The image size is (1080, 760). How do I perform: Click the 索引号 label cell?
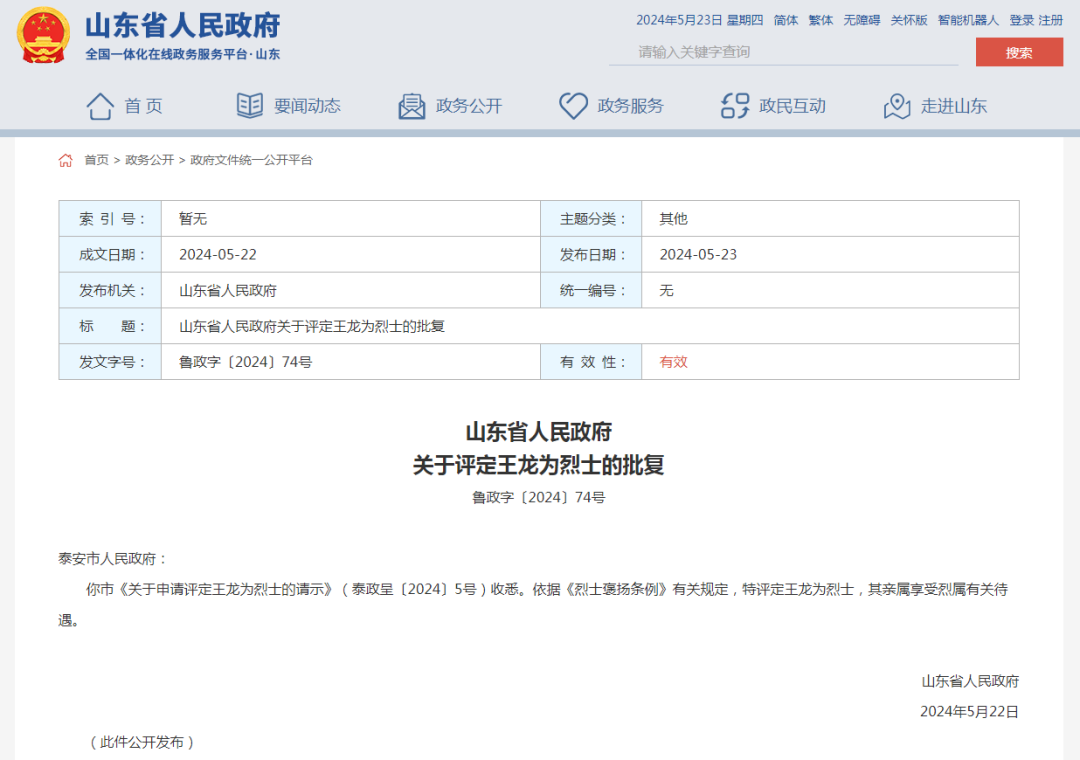pos(110,219)
